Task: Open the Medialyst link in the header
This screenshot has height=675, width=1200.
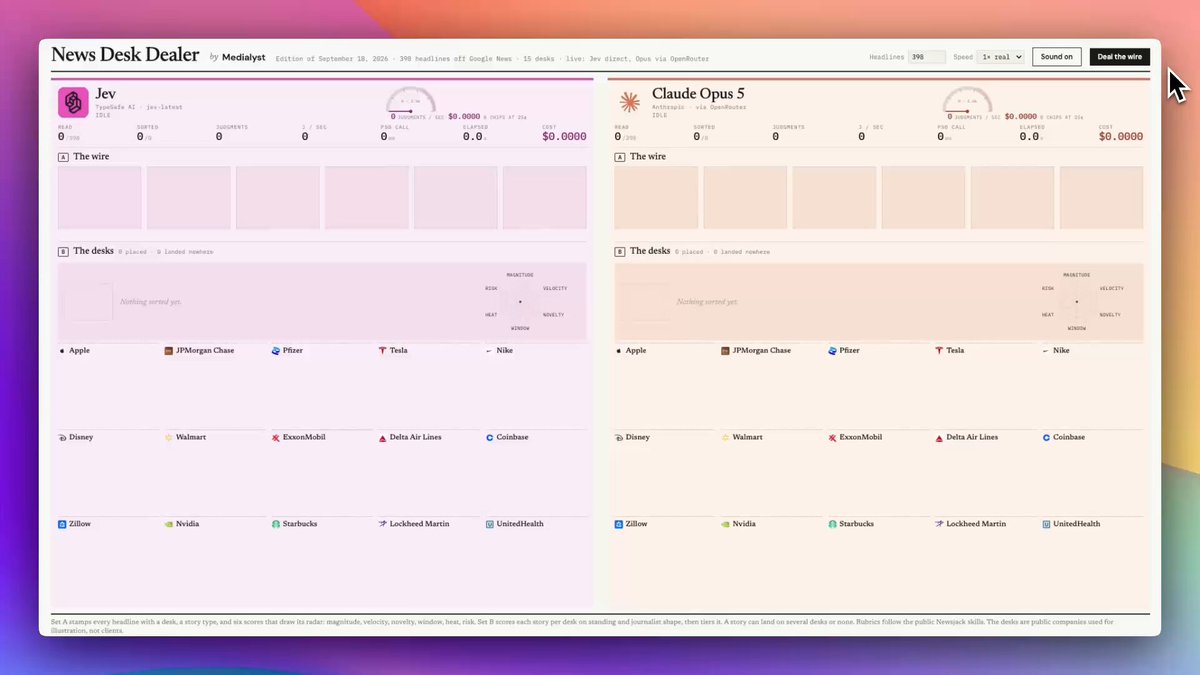Action: [x=243, y=57]
